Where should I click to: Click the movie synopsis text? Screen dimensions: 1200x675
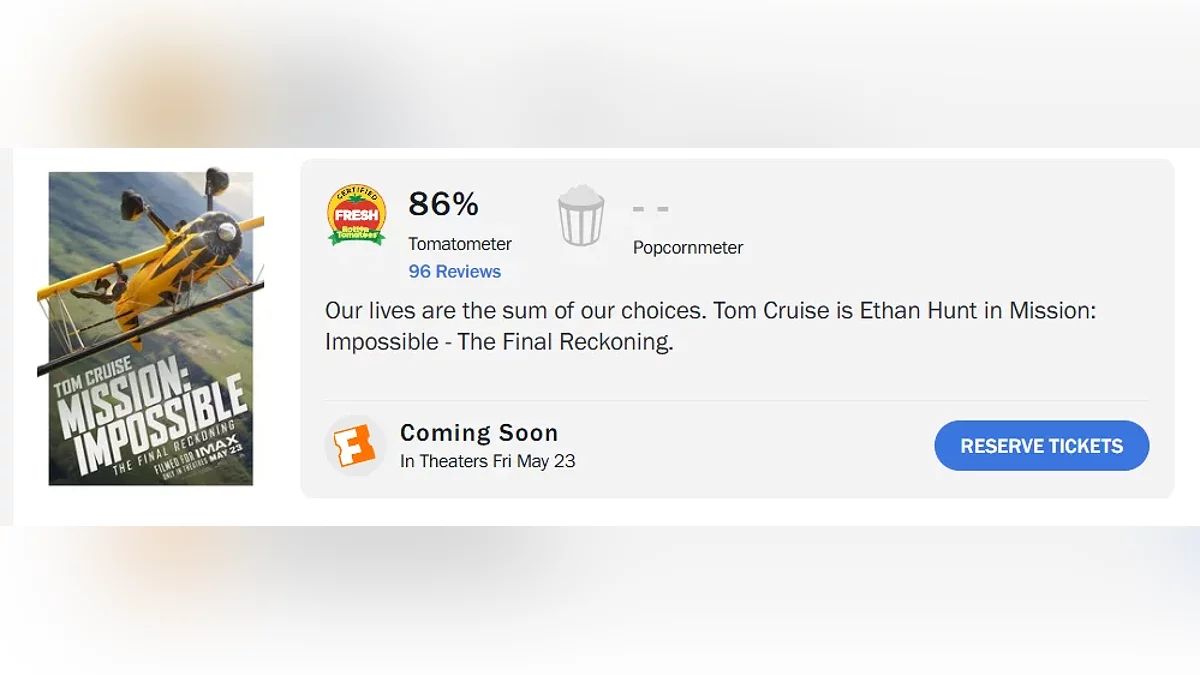click(710, 325)
